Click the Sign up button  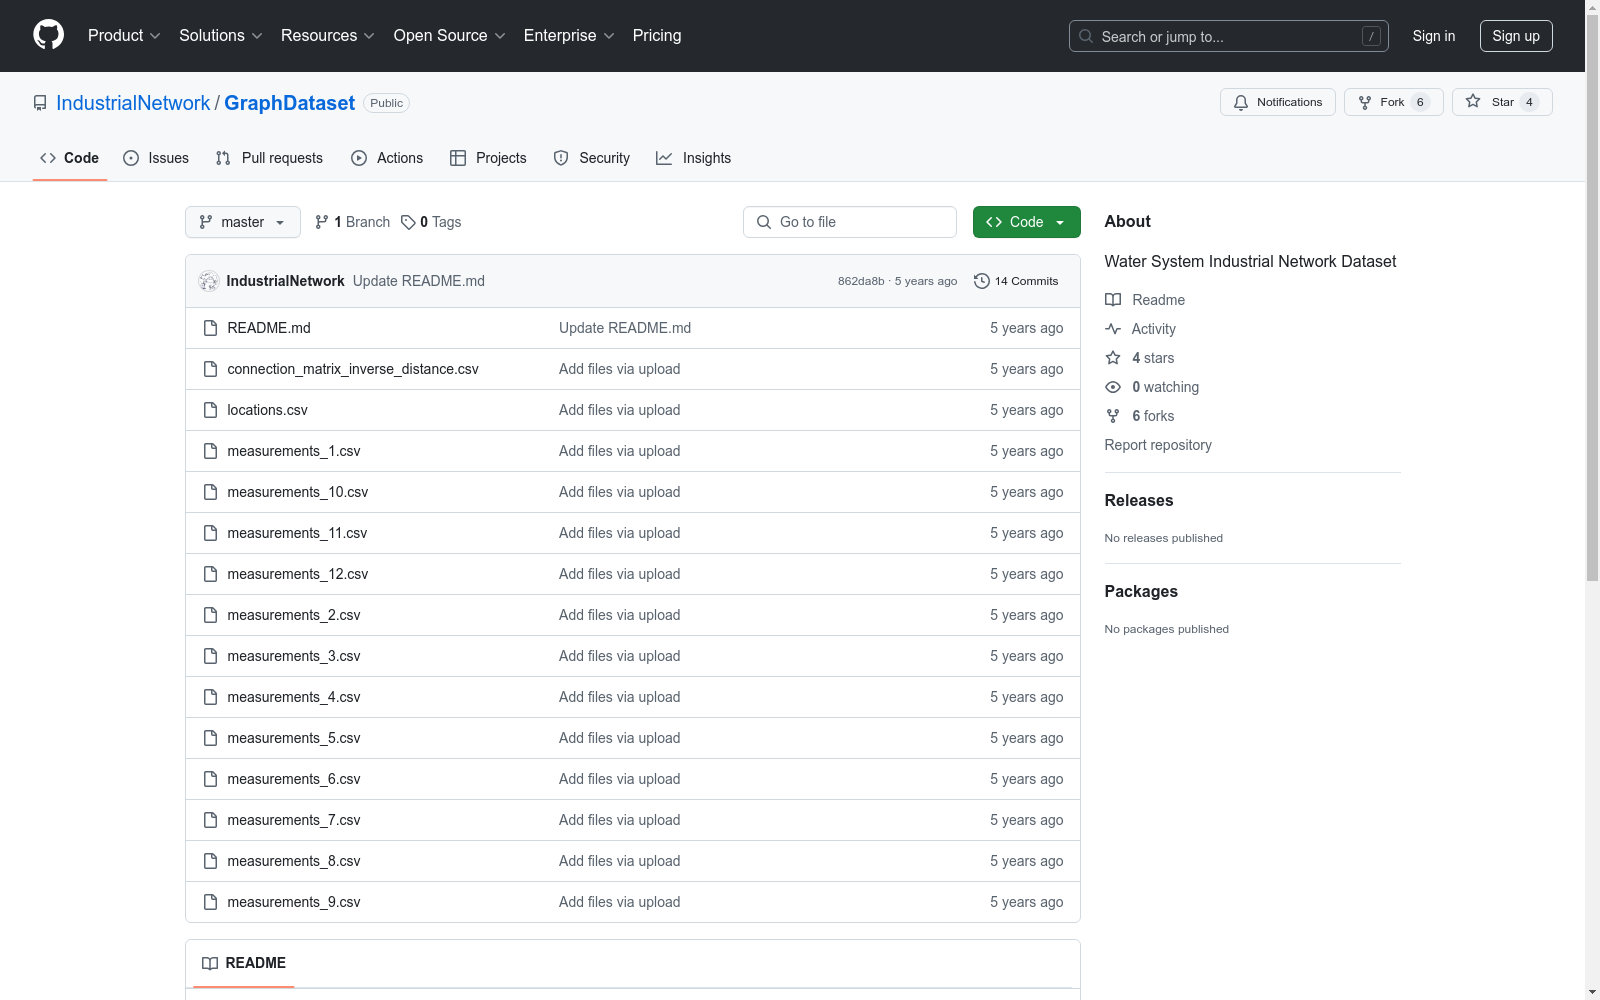coord(1516,36)
